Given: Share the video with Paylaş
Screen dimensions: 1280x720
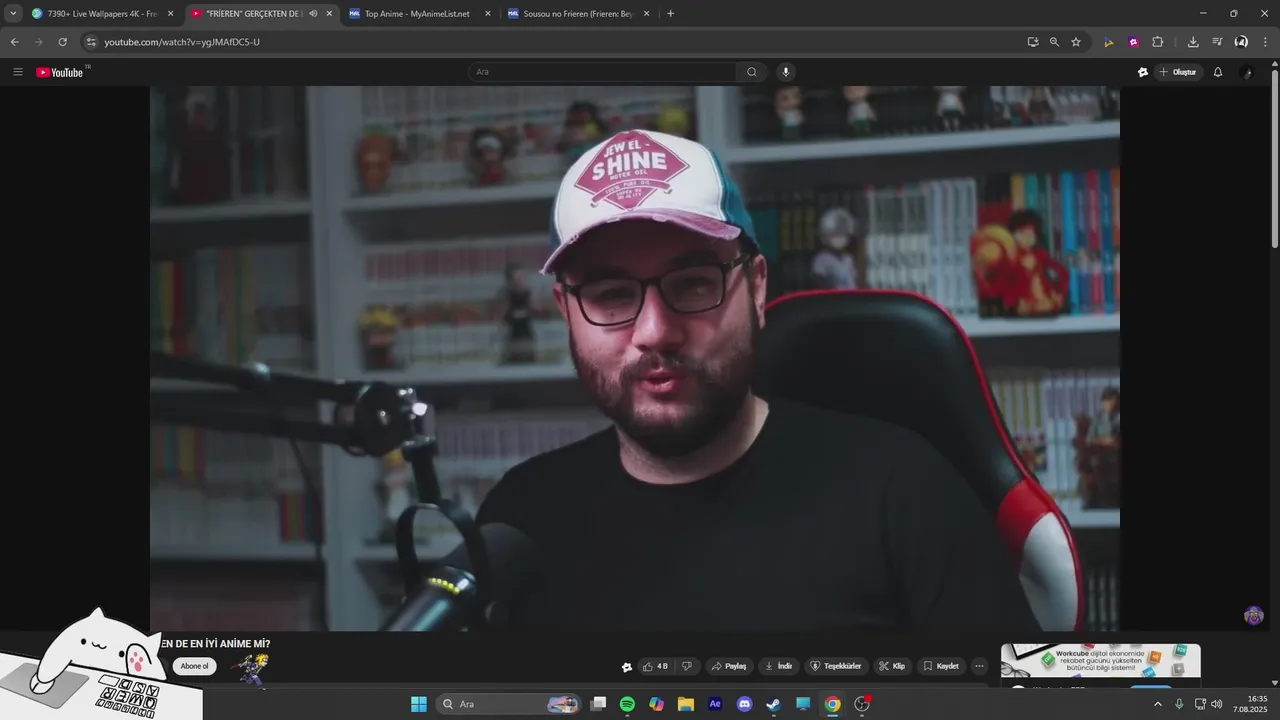Looking at the screenshot, I should pyautogui.click(x=729, y=666).
